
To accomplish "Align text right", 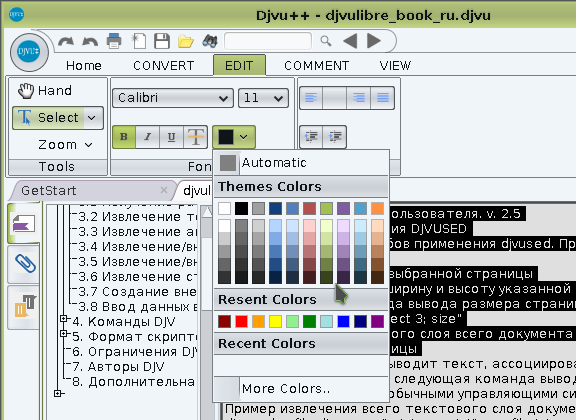I will click(x=359, y=98).
